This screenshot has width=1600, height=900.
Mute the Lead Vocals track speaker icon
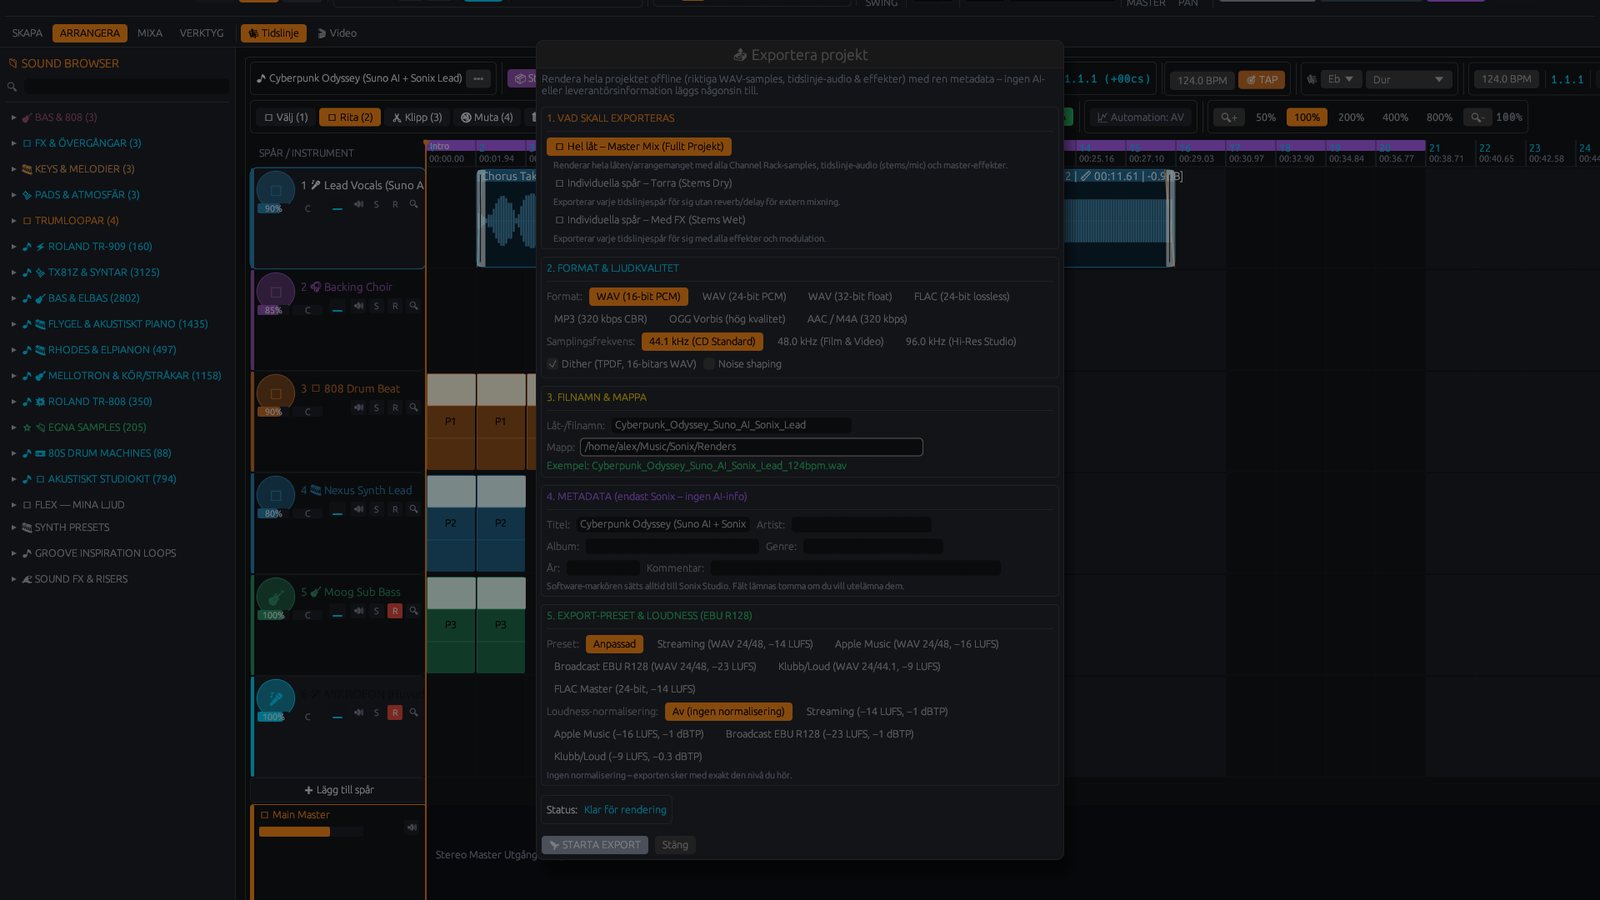click(358, 204)
